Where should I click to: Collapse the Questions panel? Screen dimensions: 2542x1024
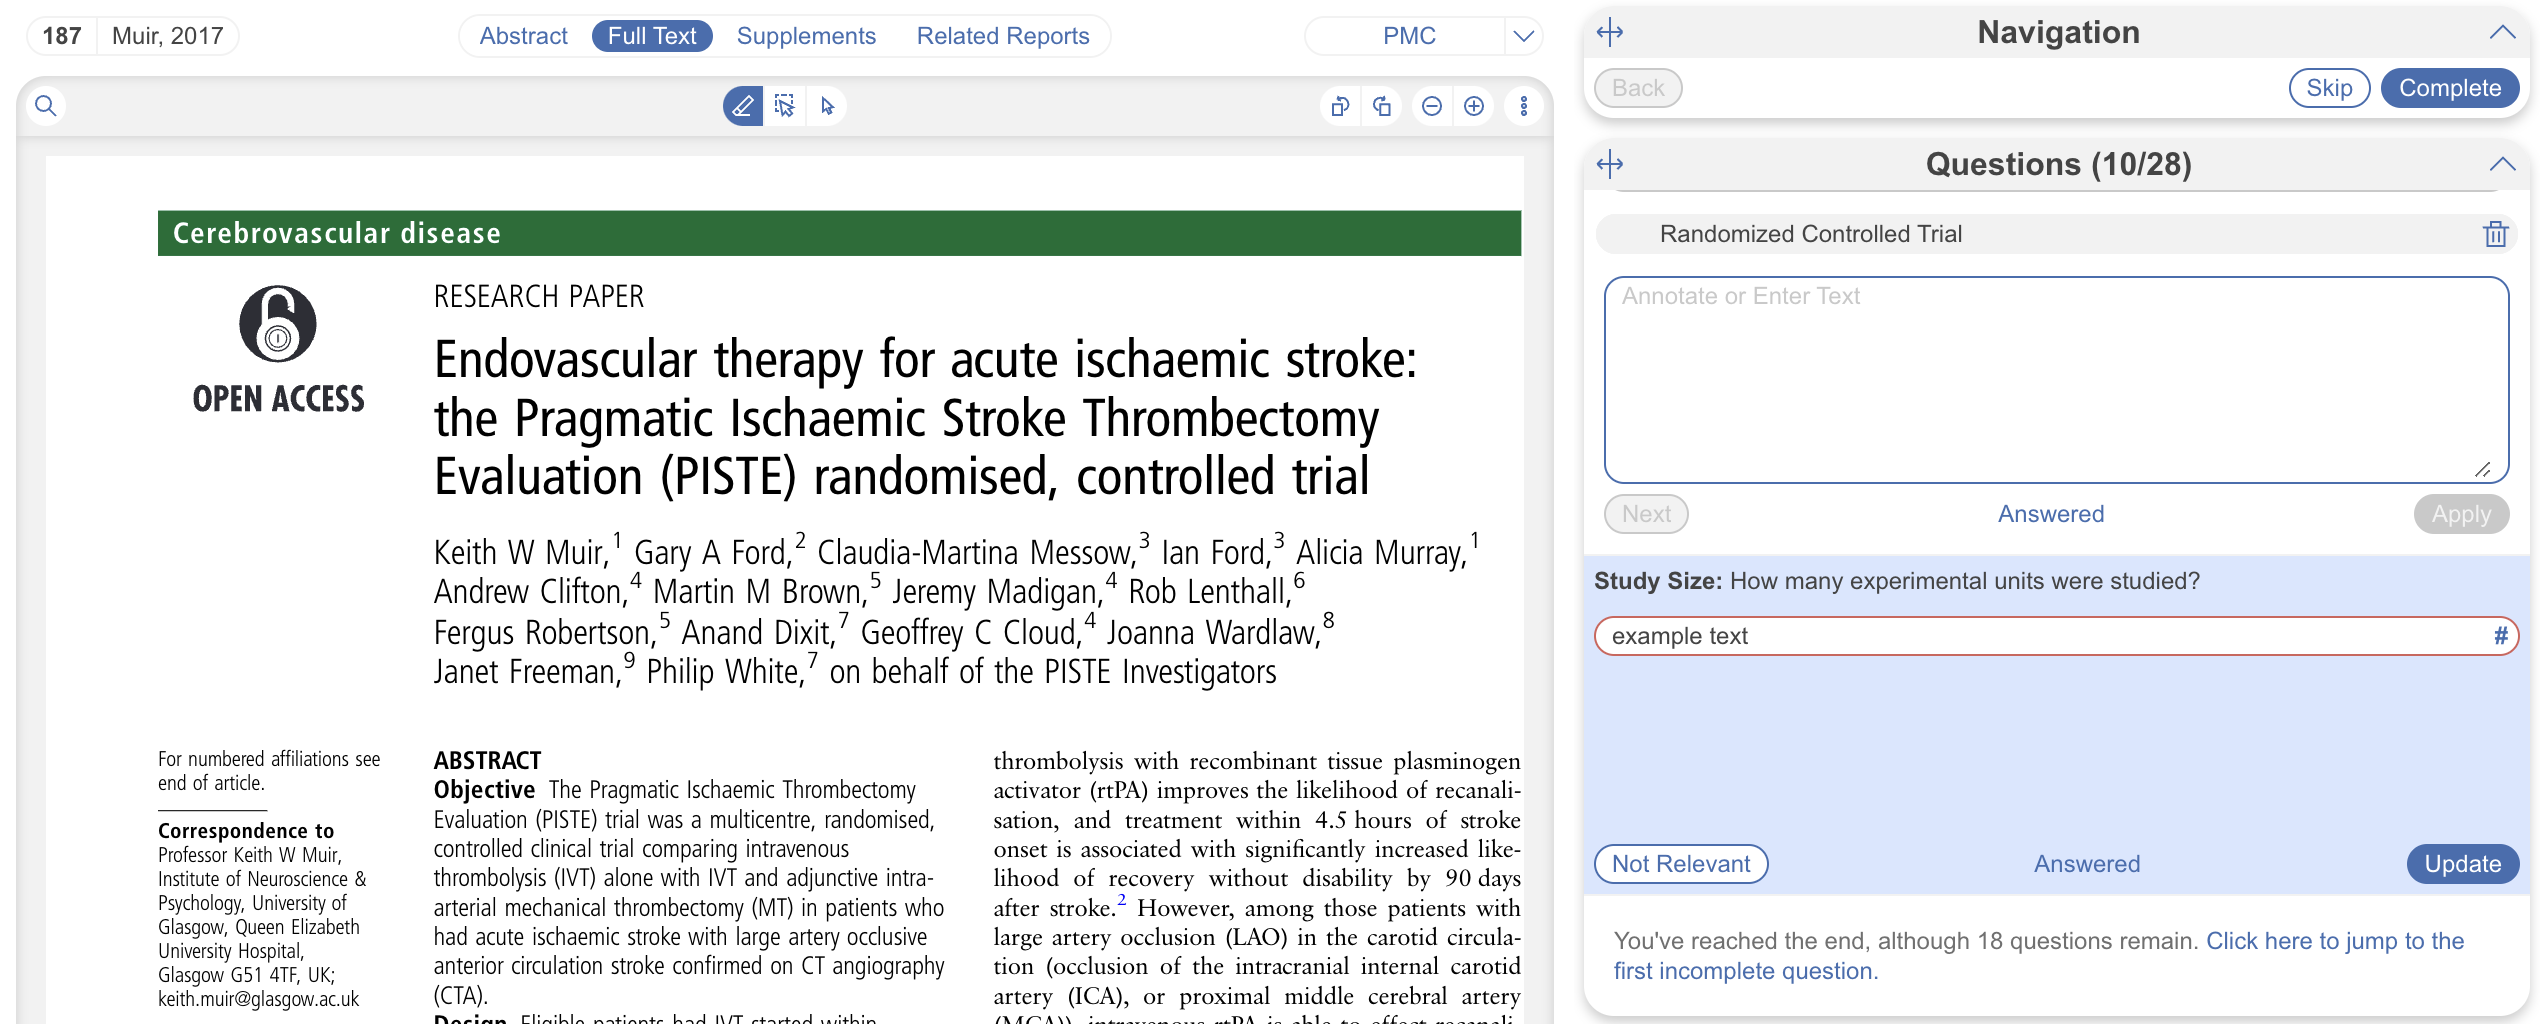click(2501, 165)
